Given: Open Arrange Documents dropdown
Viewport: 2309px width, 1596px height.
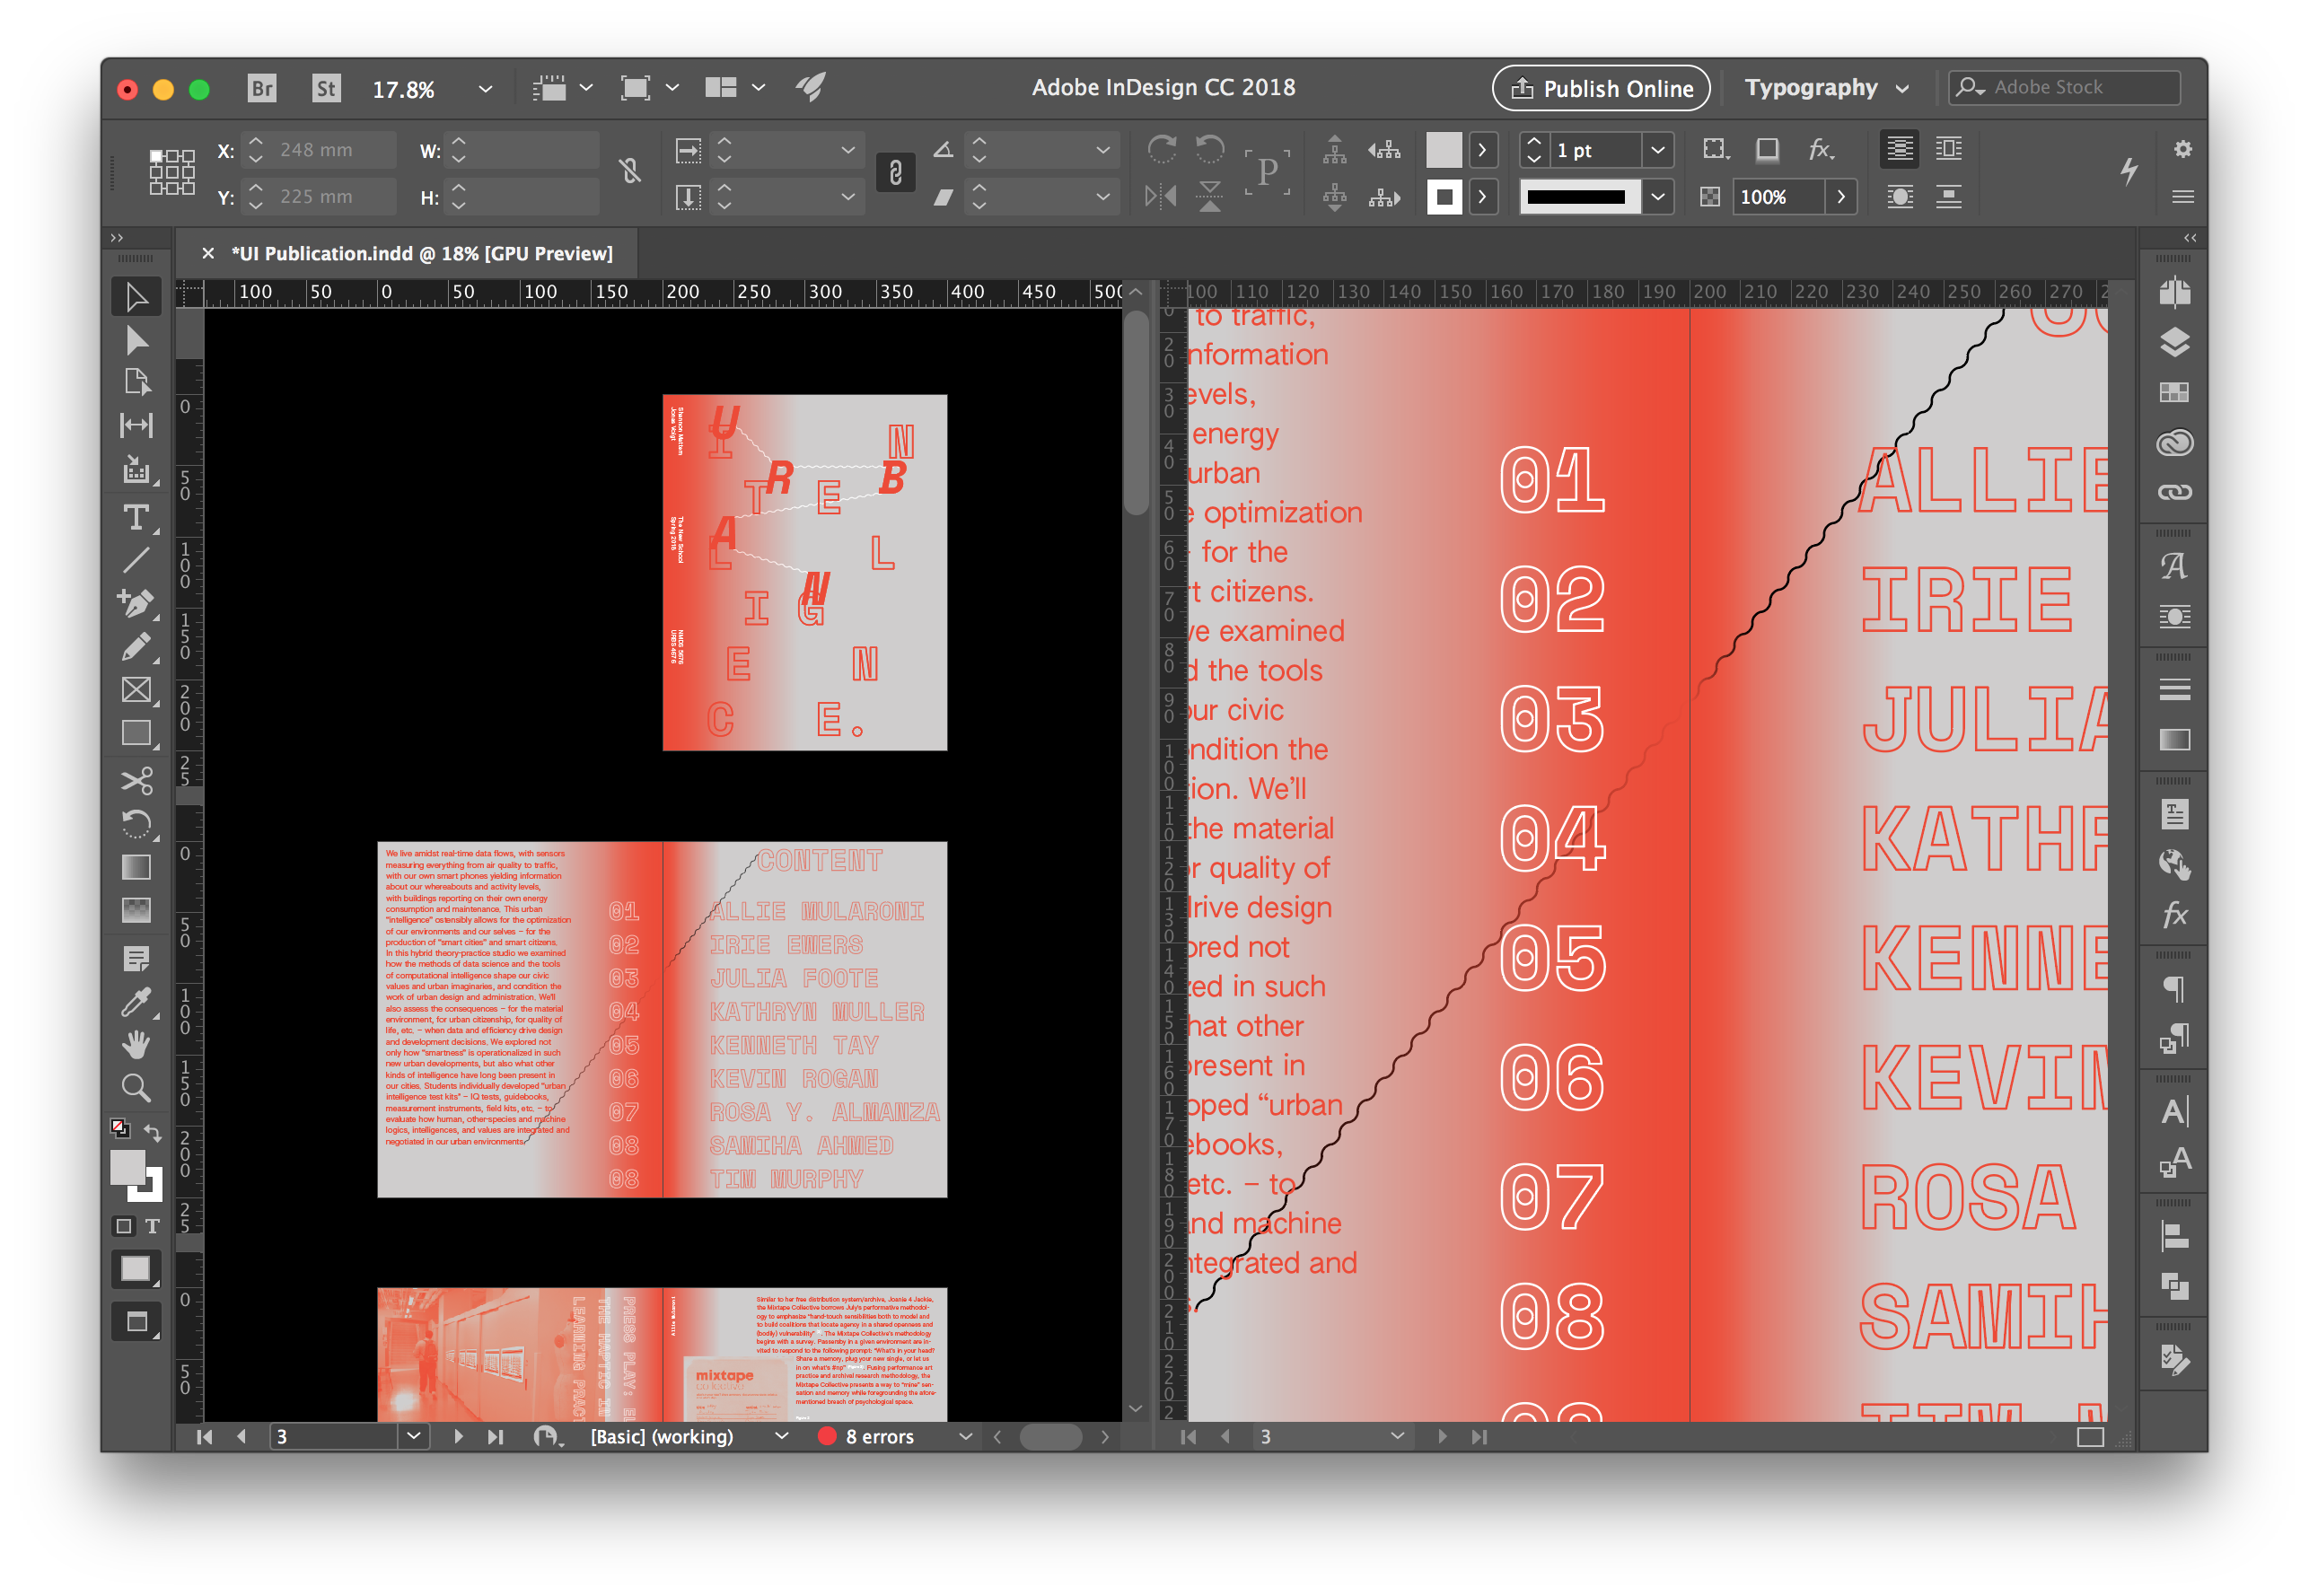Looking at the screenshot, I should click(x=735, y=88).
